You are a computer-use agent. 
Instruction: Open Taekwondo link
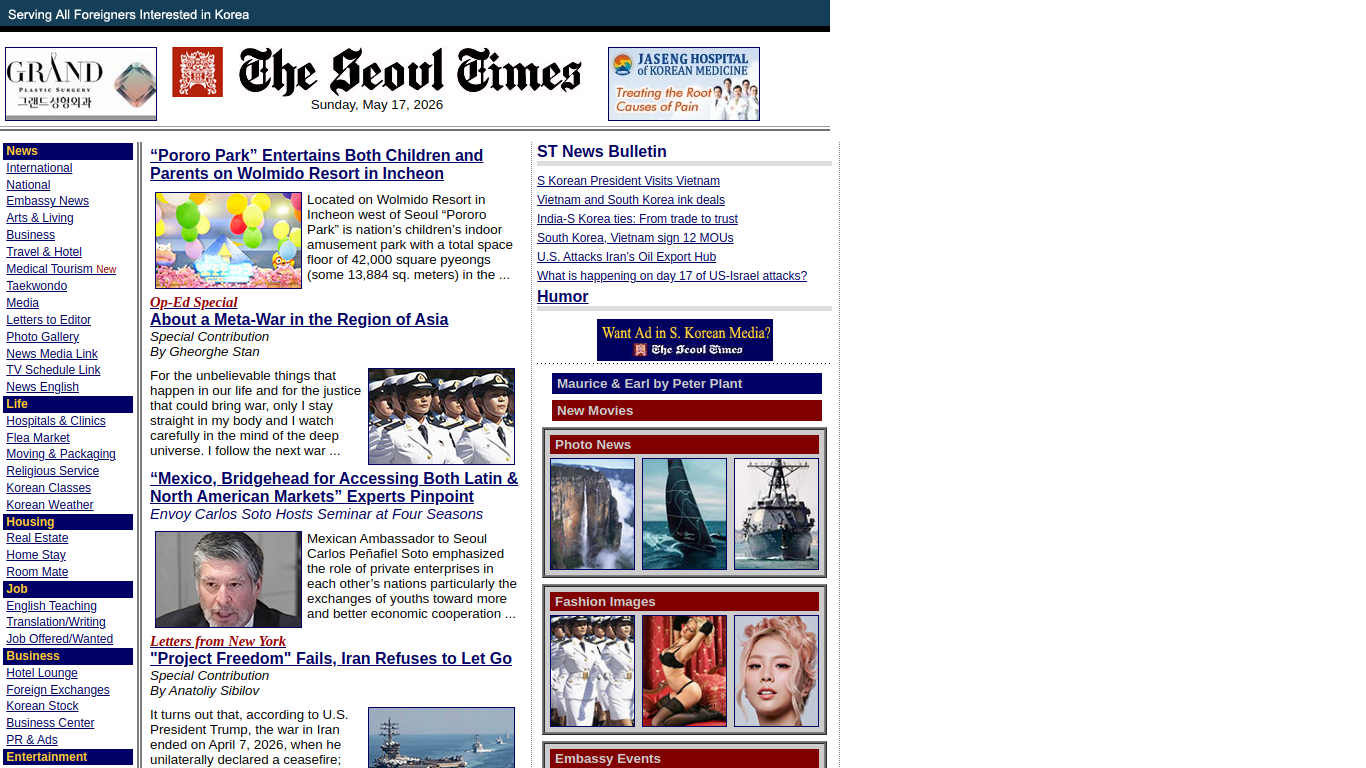36,286
